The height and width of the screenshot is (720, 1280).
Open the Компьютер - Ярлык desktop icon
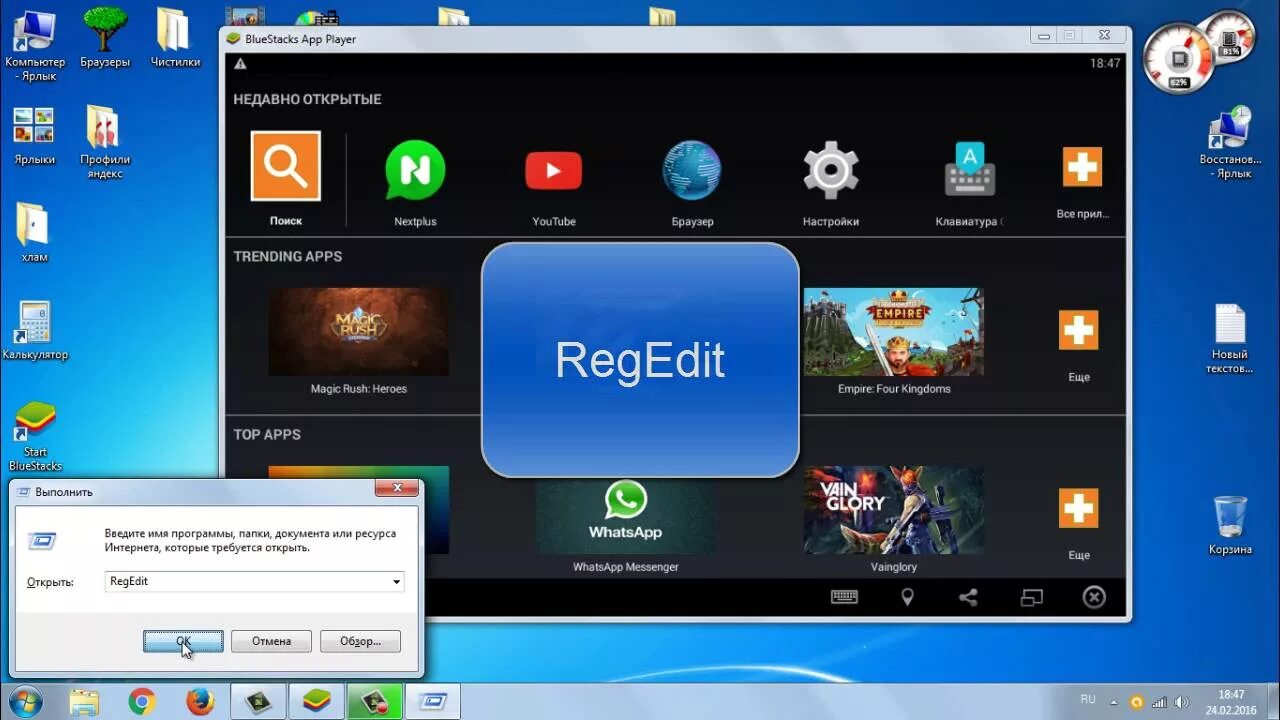[35, 45]
